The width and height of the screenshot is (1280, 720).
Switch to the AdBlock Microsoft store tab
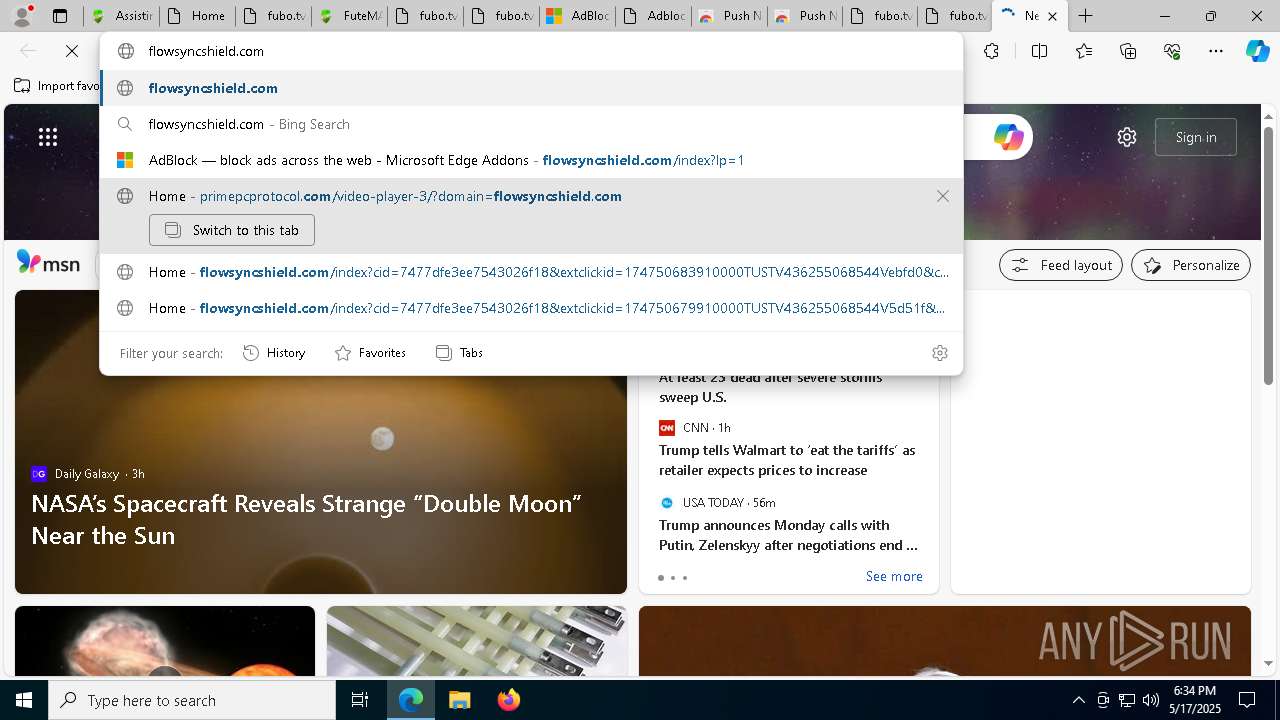click(x=576, y=16)
